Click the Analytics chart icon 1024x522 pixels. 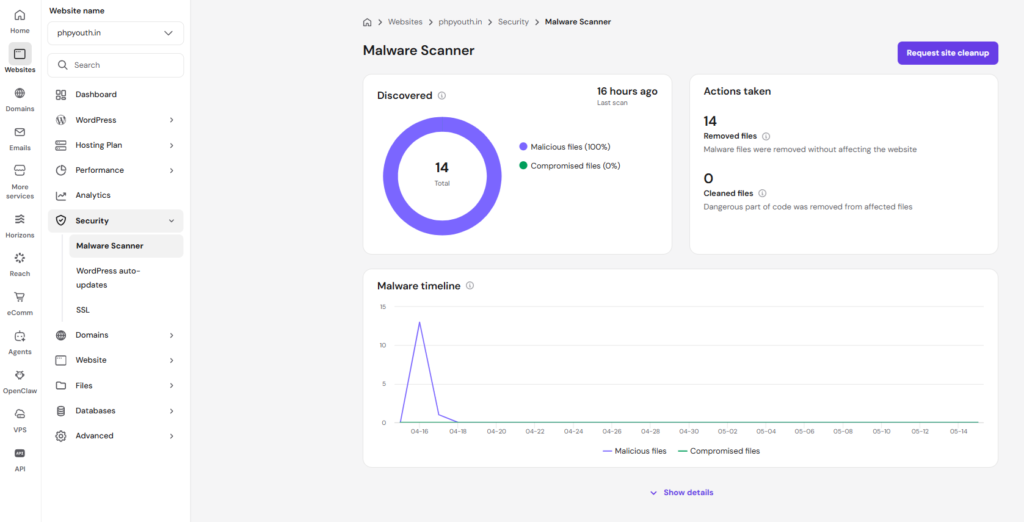pyautogui.click(x=61, y=195)
